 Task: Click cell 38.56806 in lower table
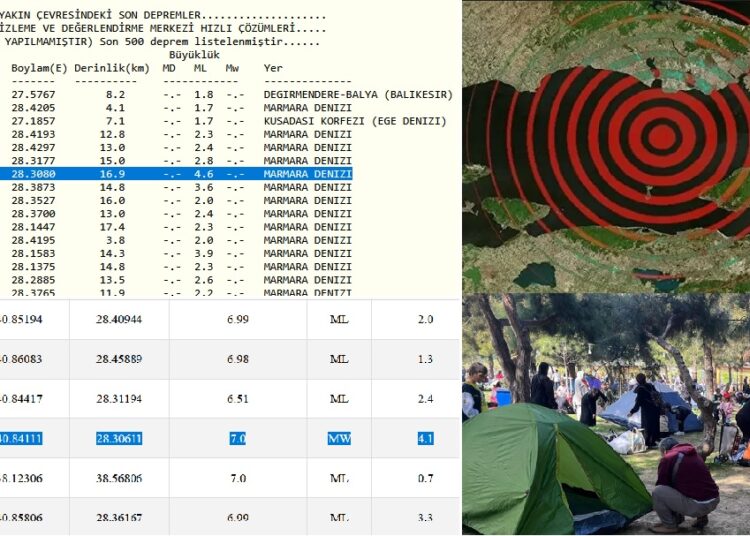[x=119, y=478]
